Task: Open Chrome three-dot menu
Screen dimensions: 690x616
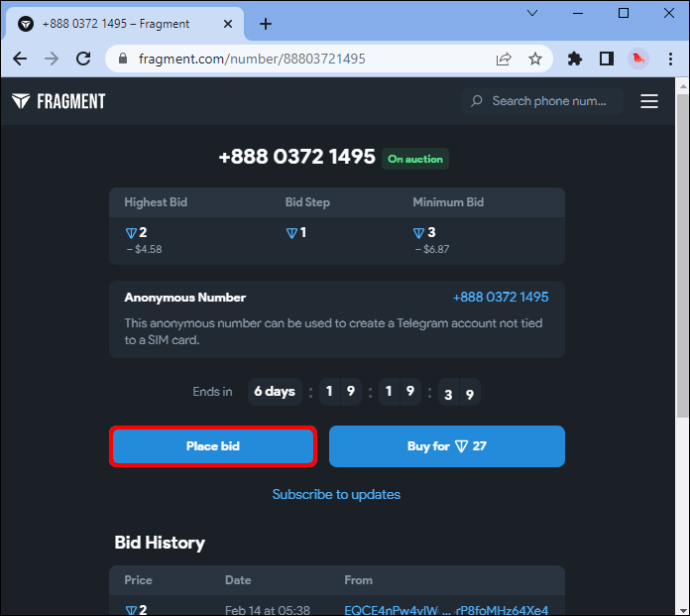Action: (670, 59)
